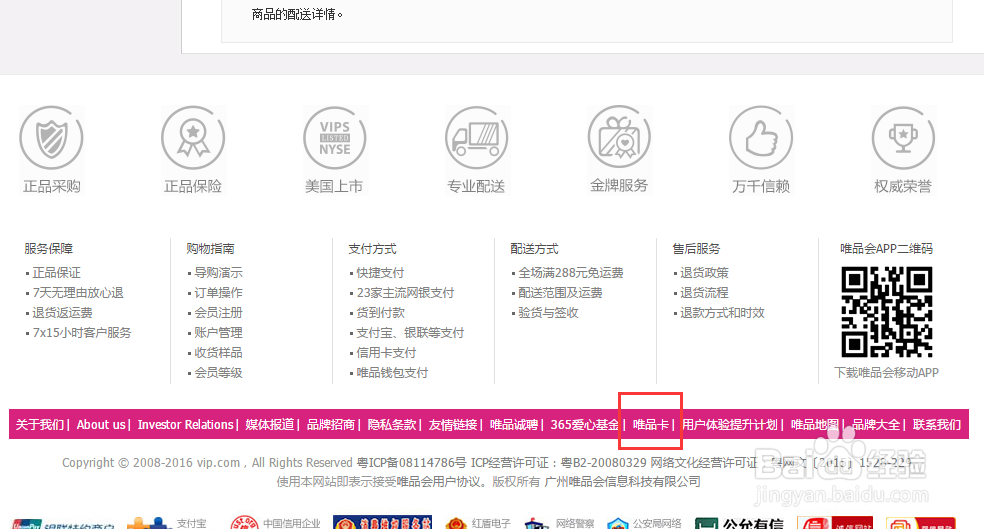Screen dimensions: 984x529
Task: Open the 唯品钱包支付 link
Action: click(392, 373)
